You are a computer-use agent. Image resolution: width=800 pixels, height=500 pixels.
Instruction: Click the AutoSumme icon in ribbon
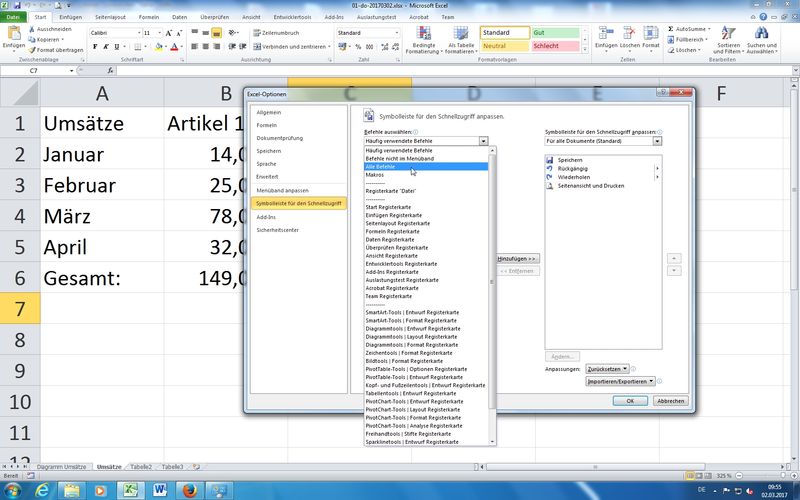[669, 31]
